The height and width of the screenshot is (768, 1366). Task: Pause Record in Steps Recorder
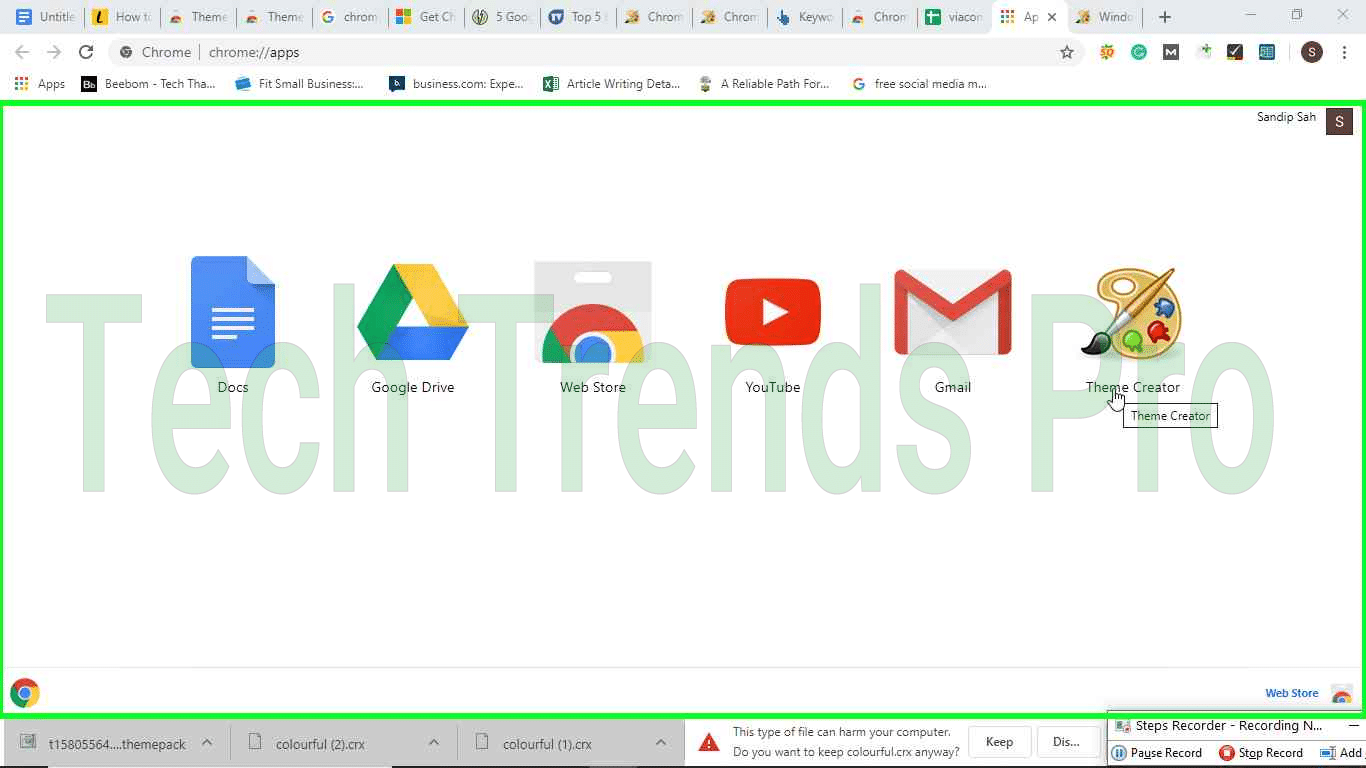[x=1157, y=753]
